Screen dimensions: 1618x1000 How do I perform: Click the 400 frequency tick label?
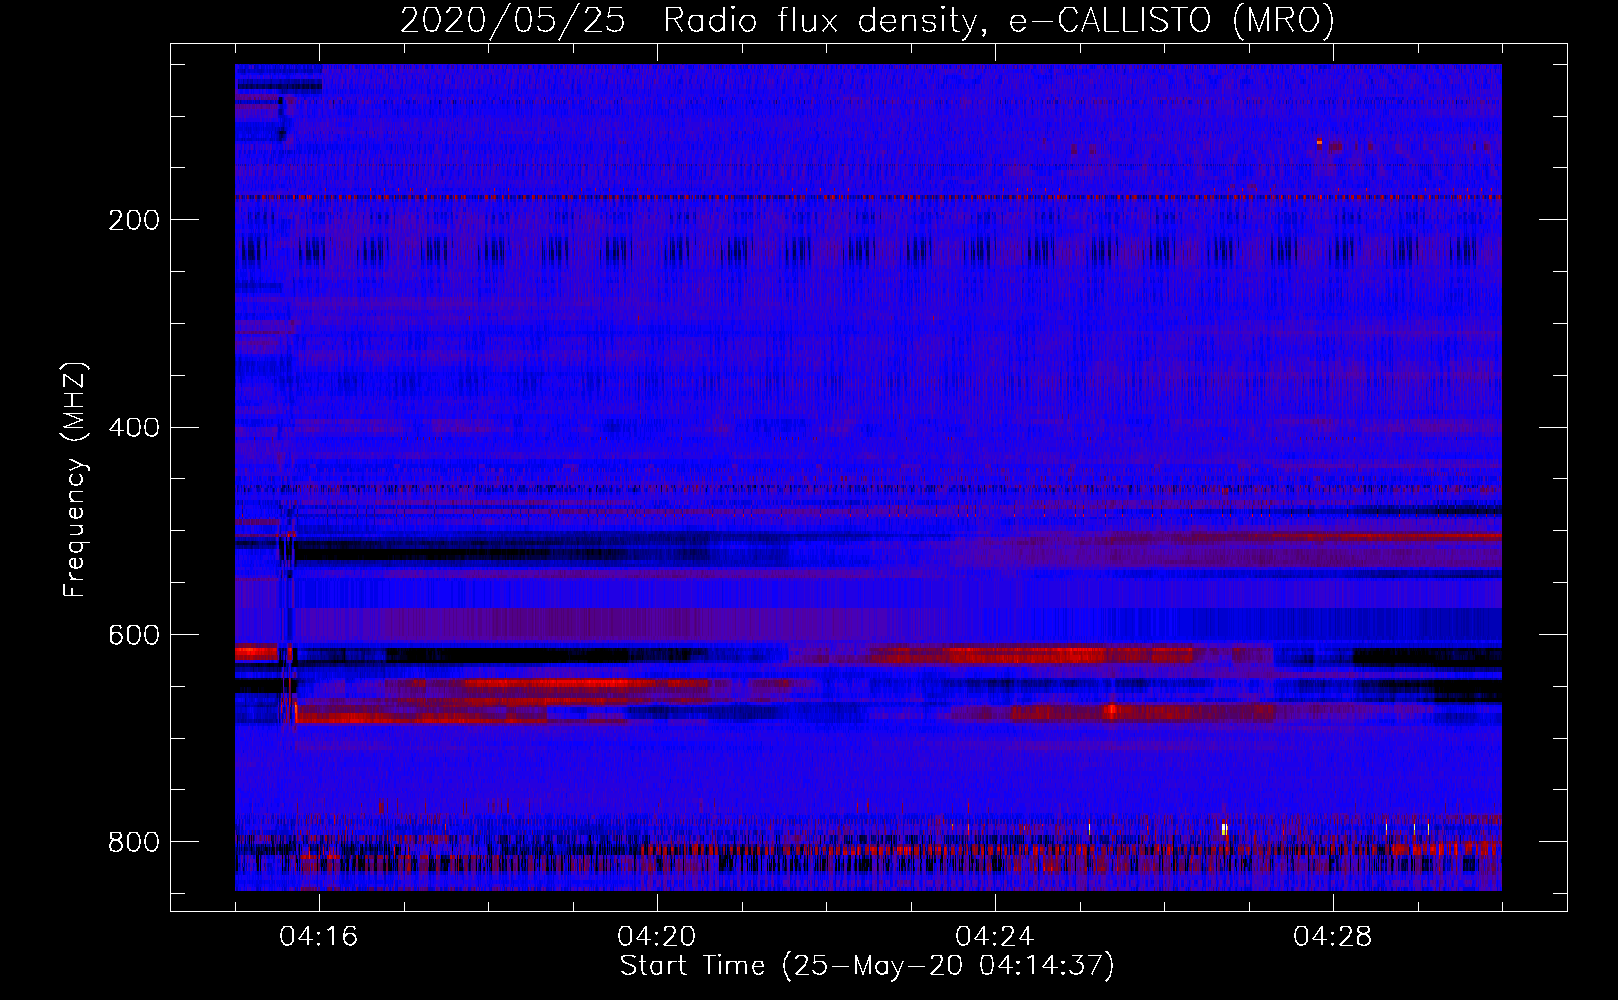pyautogui.click(x=134, y=428)
